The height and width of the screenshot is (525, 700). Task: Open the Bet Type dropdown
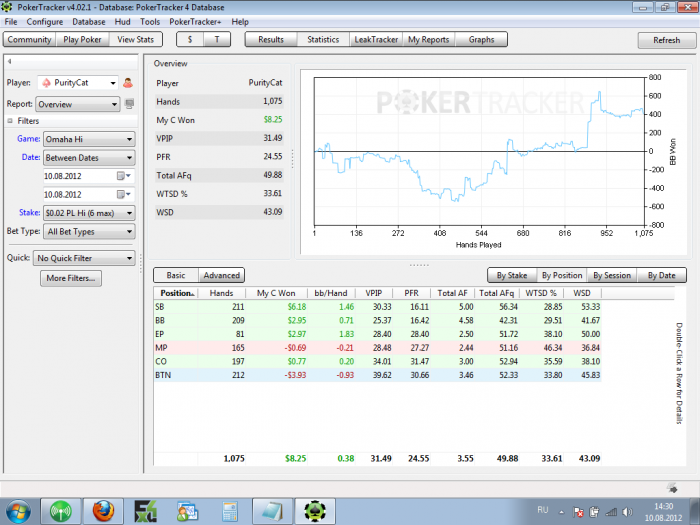pyautogui.click(x=89, y=231)
